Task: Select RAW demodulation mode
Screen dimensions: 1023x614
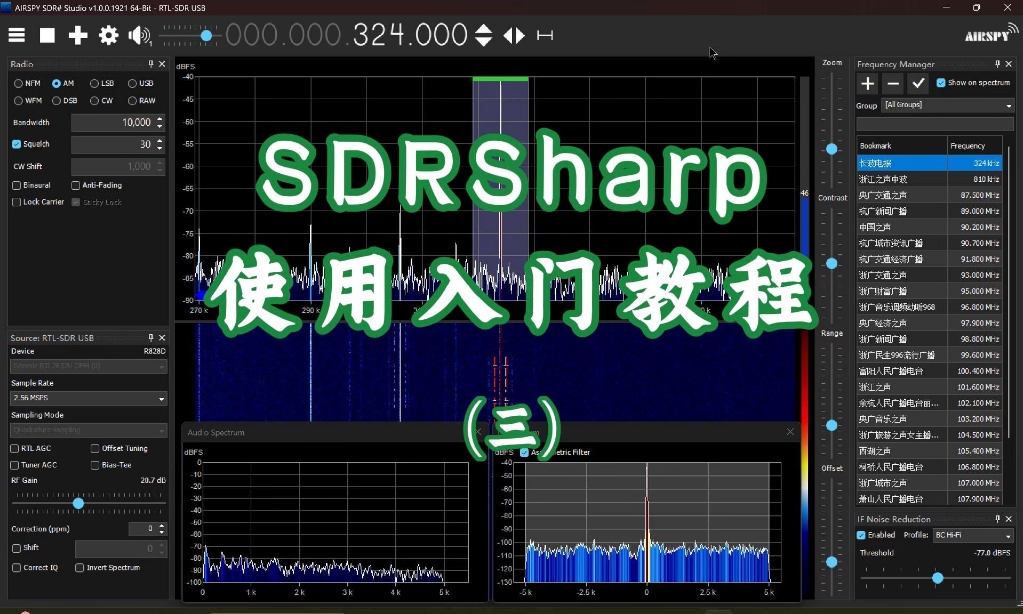Action: (132, 100)
